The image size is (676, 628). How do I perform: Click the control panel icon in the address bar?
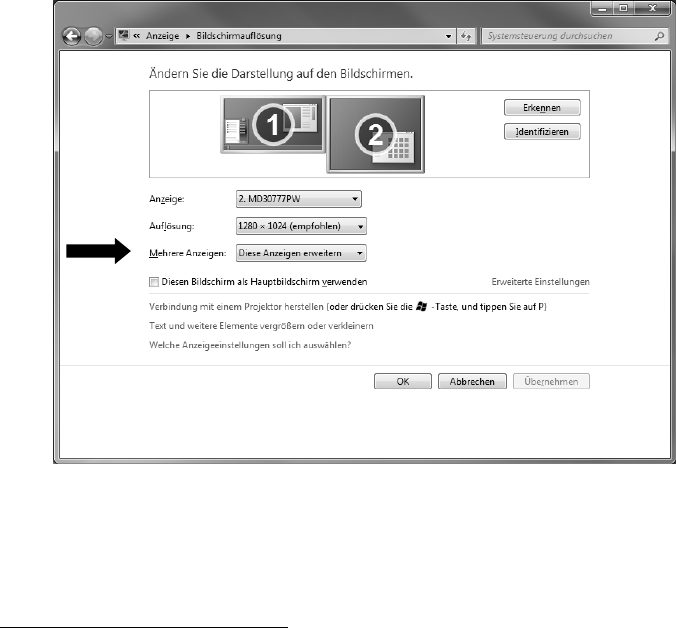124,35
